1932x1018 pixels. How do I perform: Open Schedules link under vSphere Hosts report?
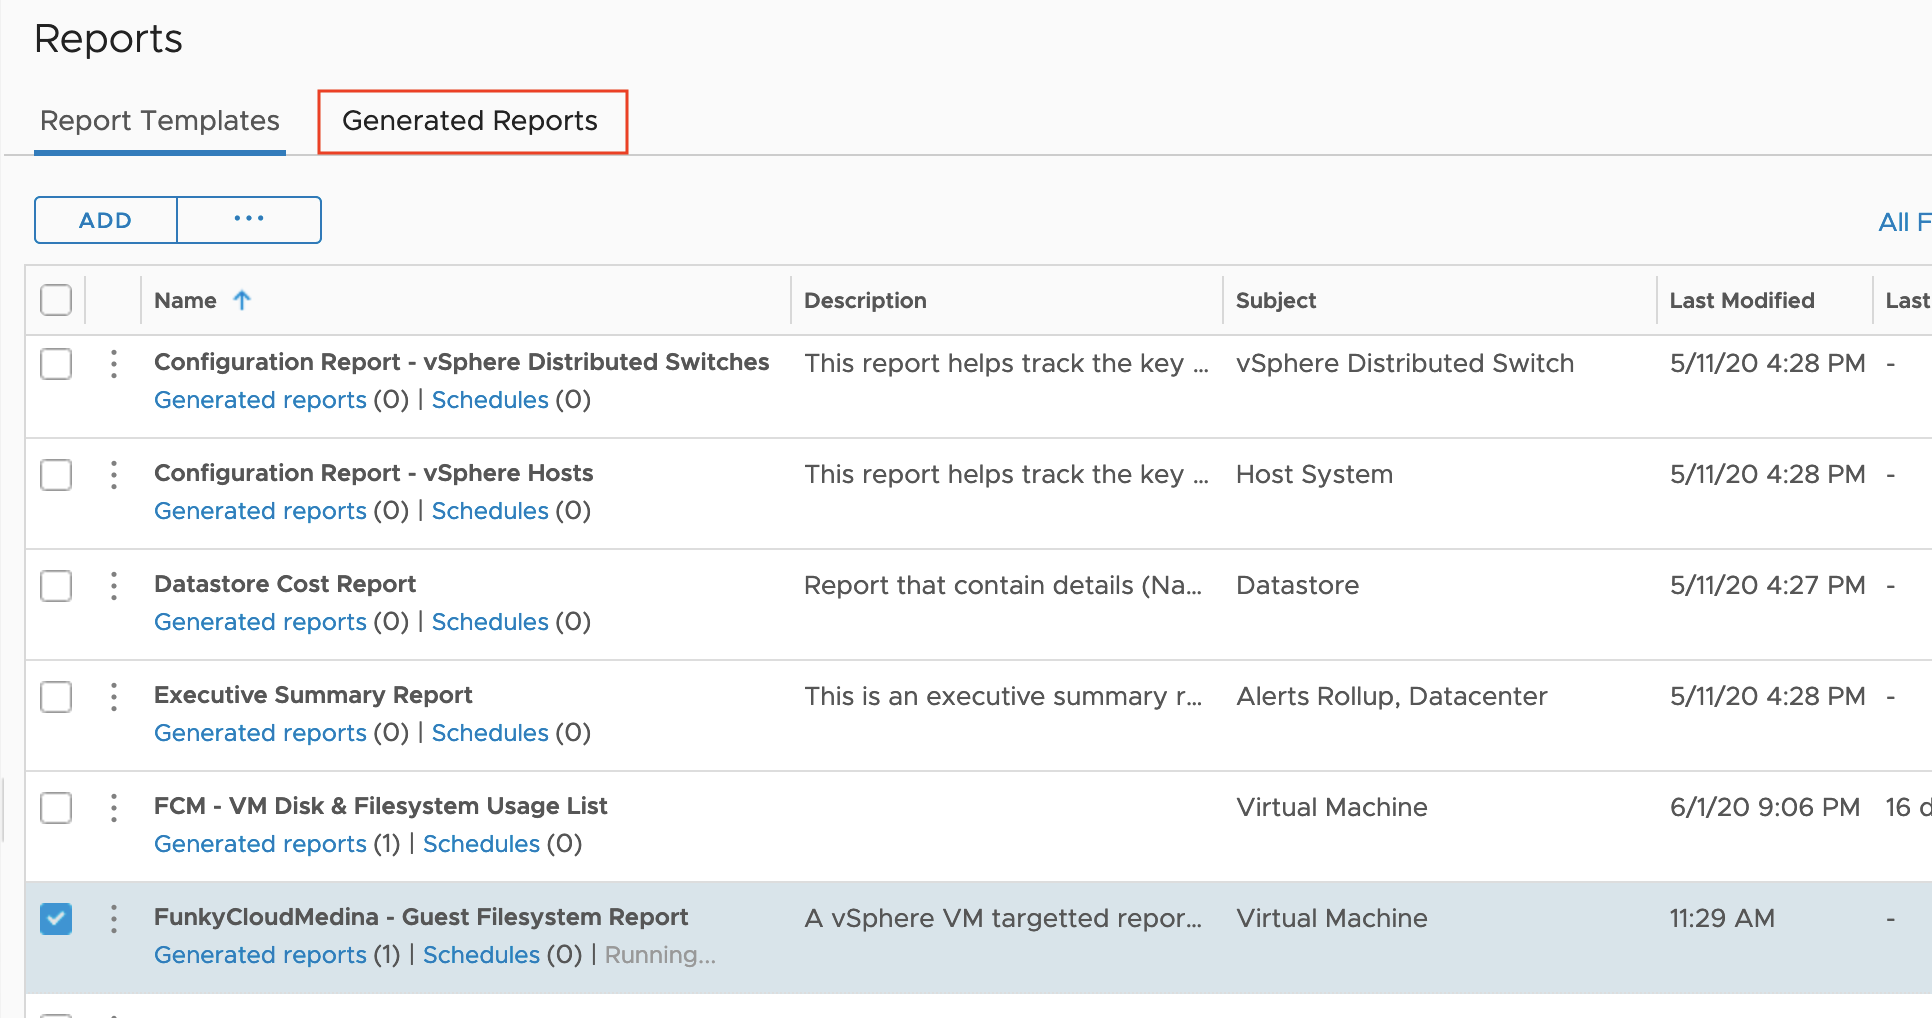[x=490, y=511]
